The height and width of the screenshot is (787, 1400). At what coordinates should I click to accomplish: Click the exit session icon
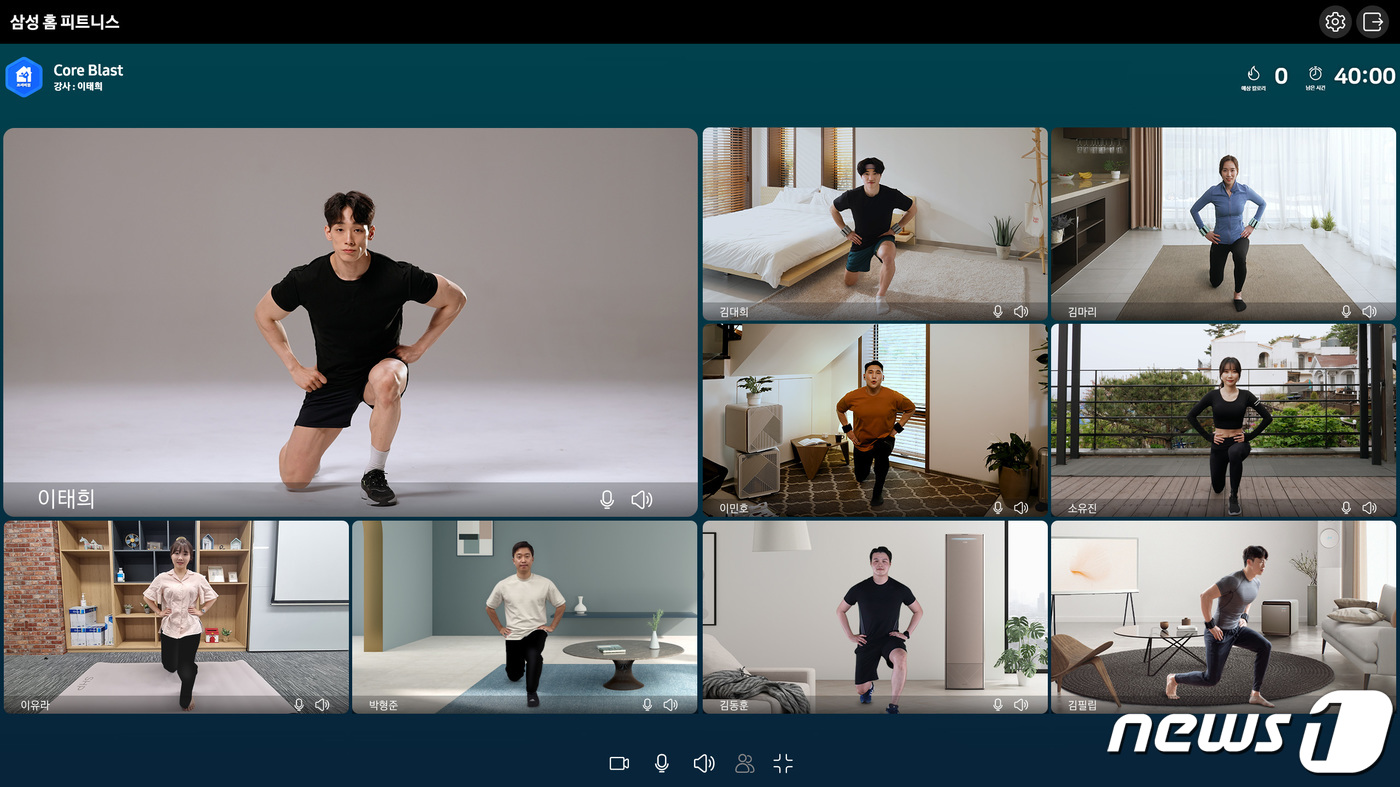pyautogui.click(x=1373, y=22)
